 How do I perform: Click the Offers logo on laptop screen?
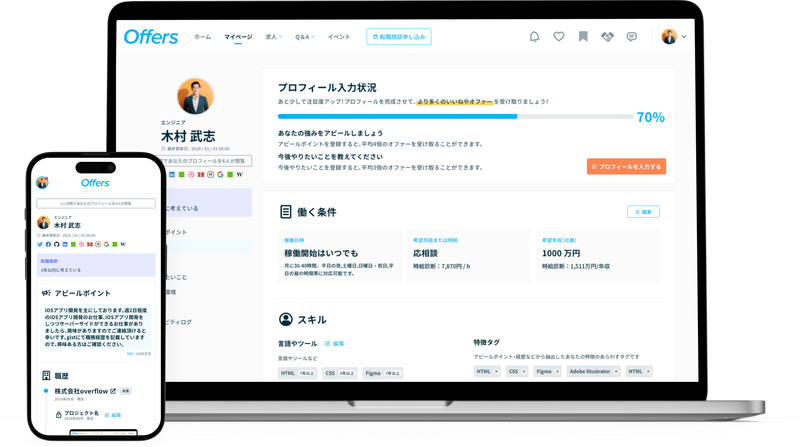(x=151, y=37)
